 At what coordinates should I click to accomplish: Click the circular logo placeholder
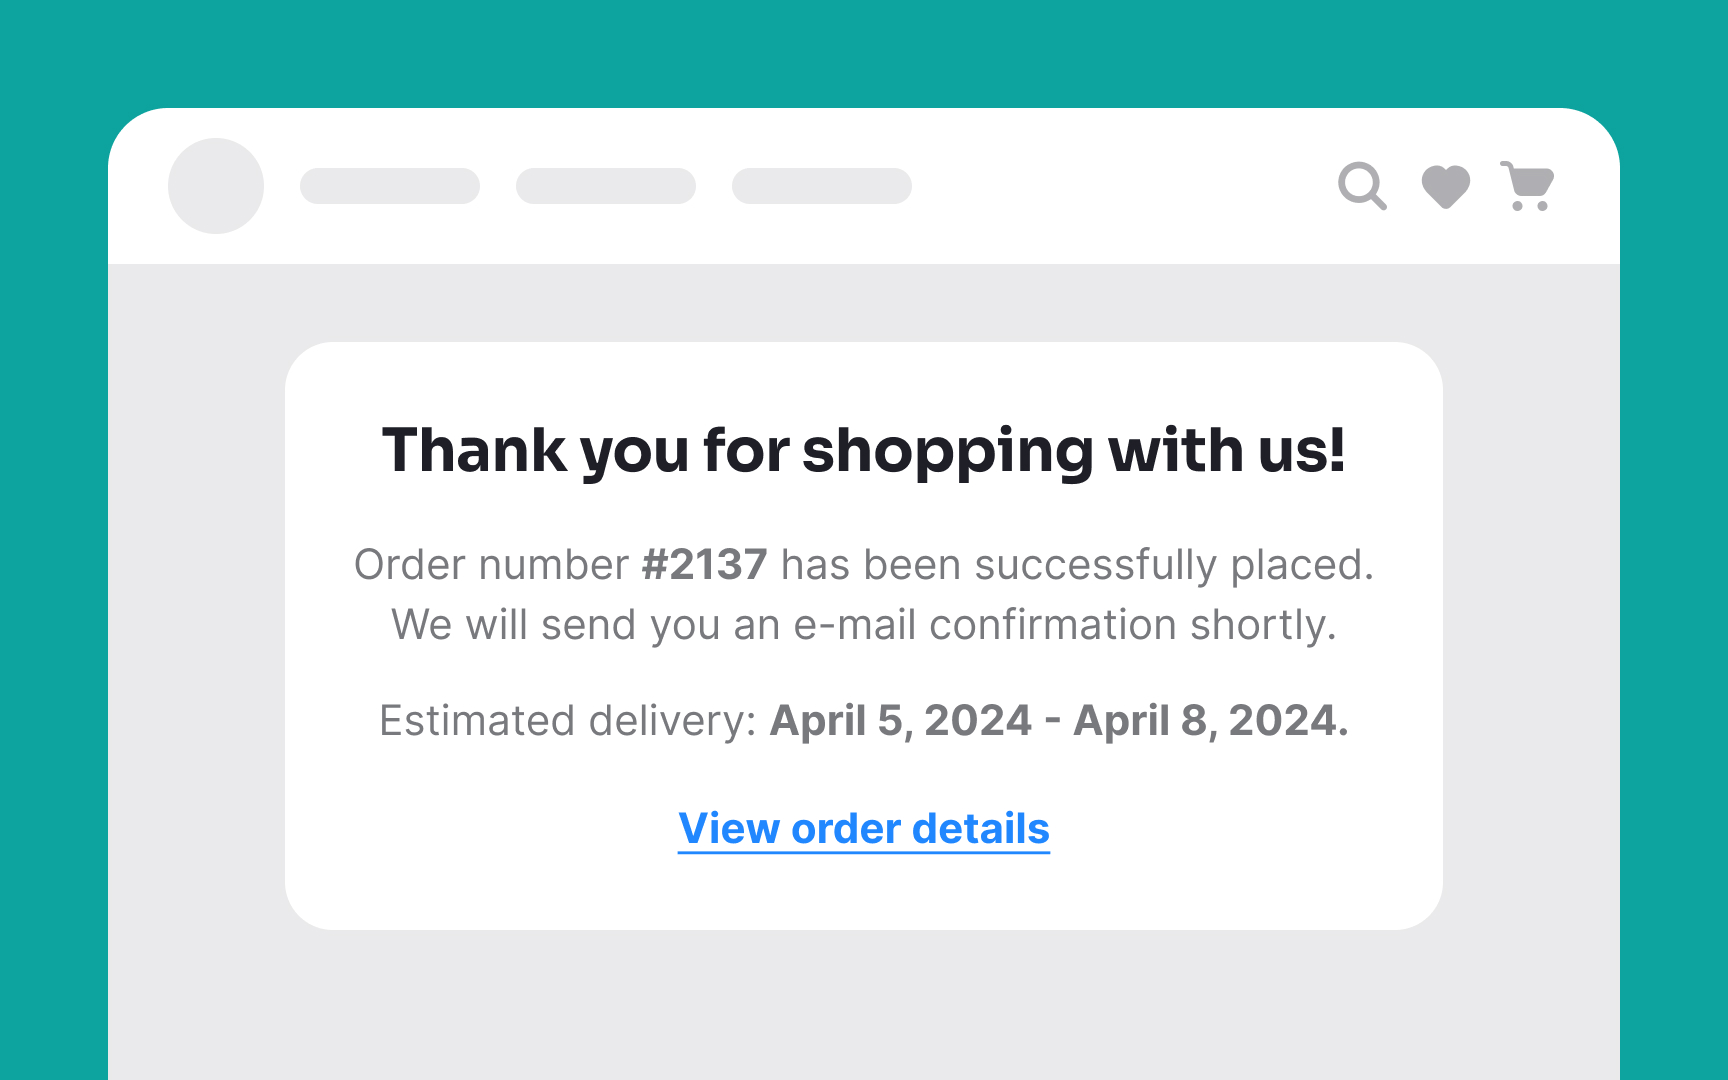[216, 186]
